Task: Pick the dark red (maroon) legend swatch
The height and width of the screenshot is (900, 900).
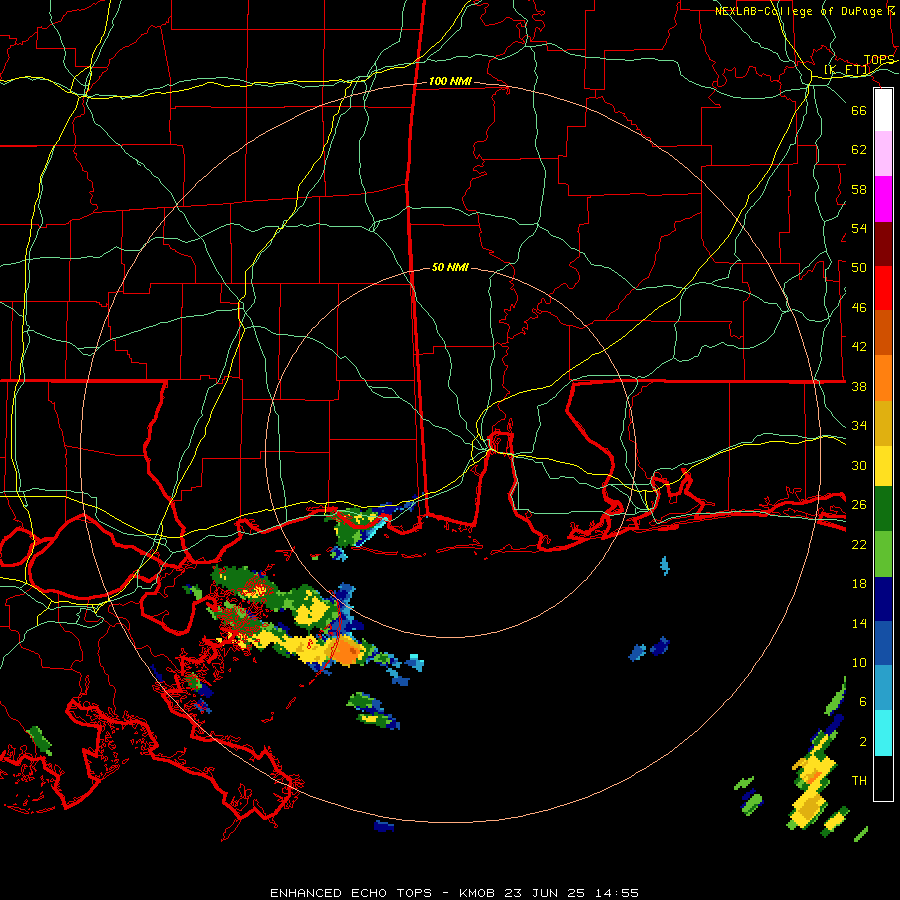Action: click(883, 244)
